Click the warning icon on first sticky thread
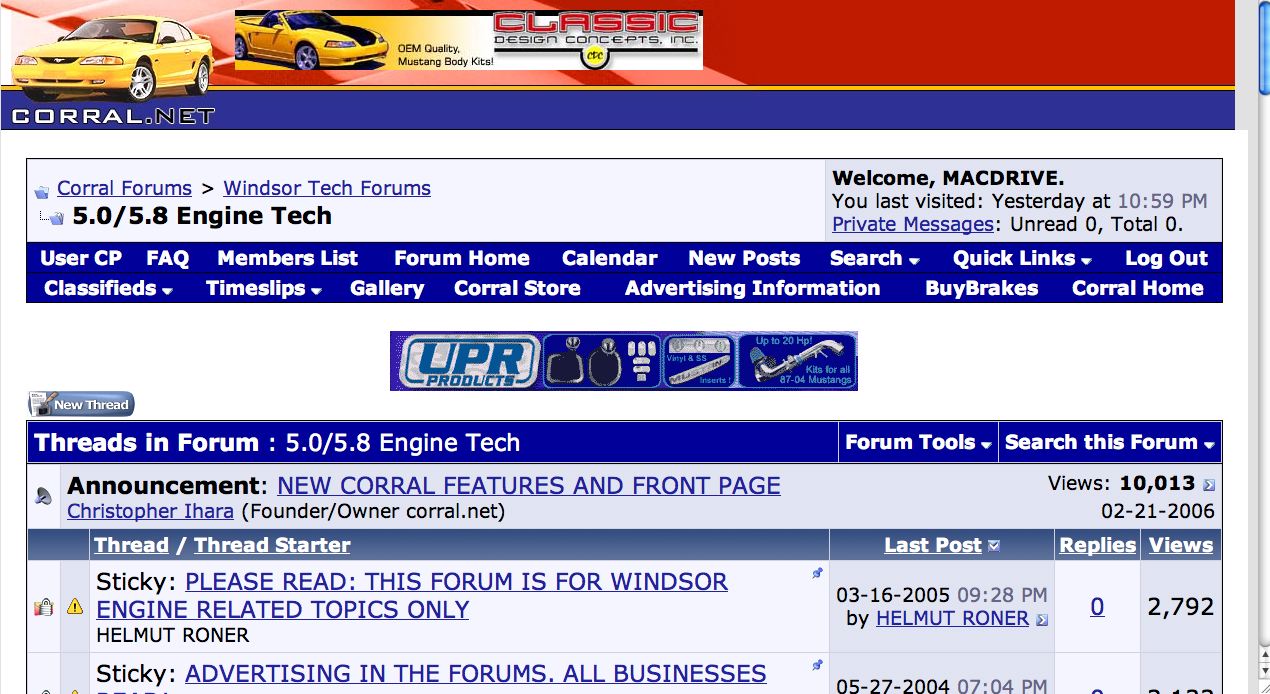 [75, 606]
